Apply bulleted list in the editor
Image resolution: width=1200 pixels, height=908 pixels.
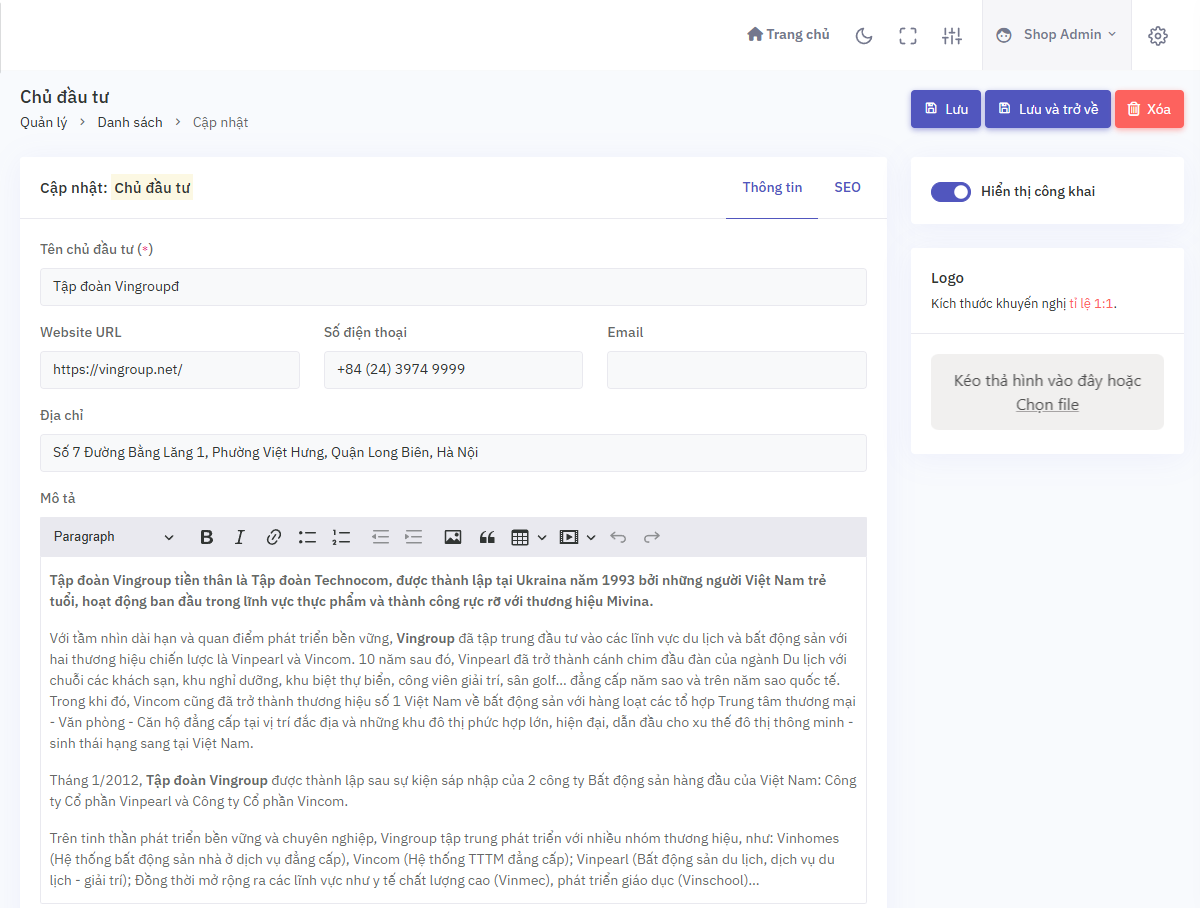(307, 537)
